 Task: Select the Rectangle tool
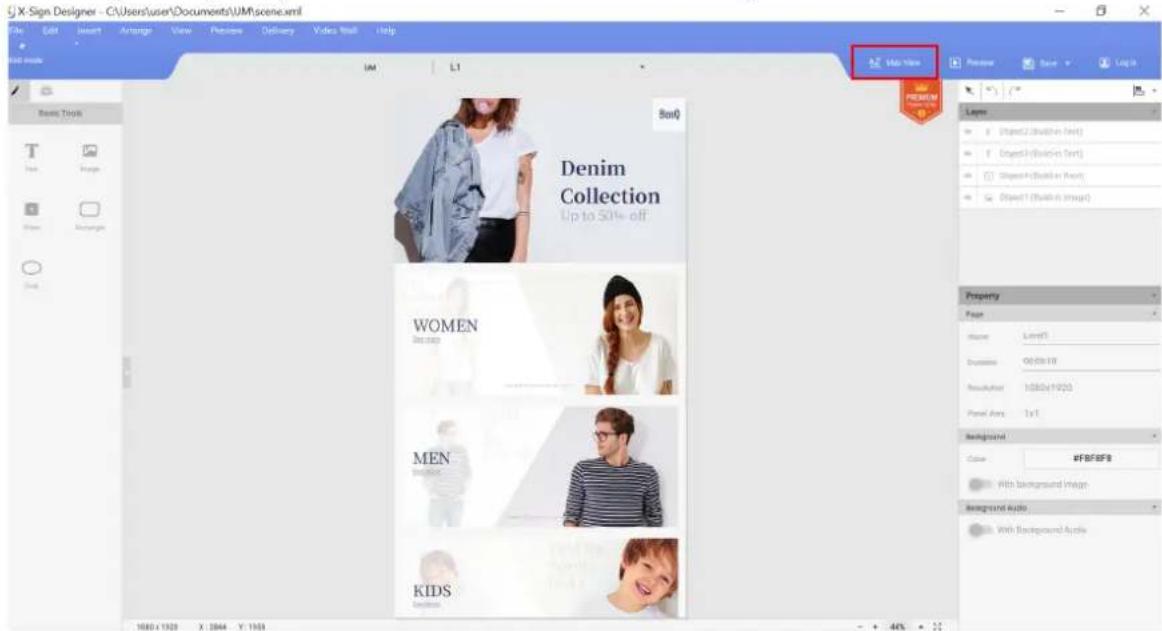[90, 215]
